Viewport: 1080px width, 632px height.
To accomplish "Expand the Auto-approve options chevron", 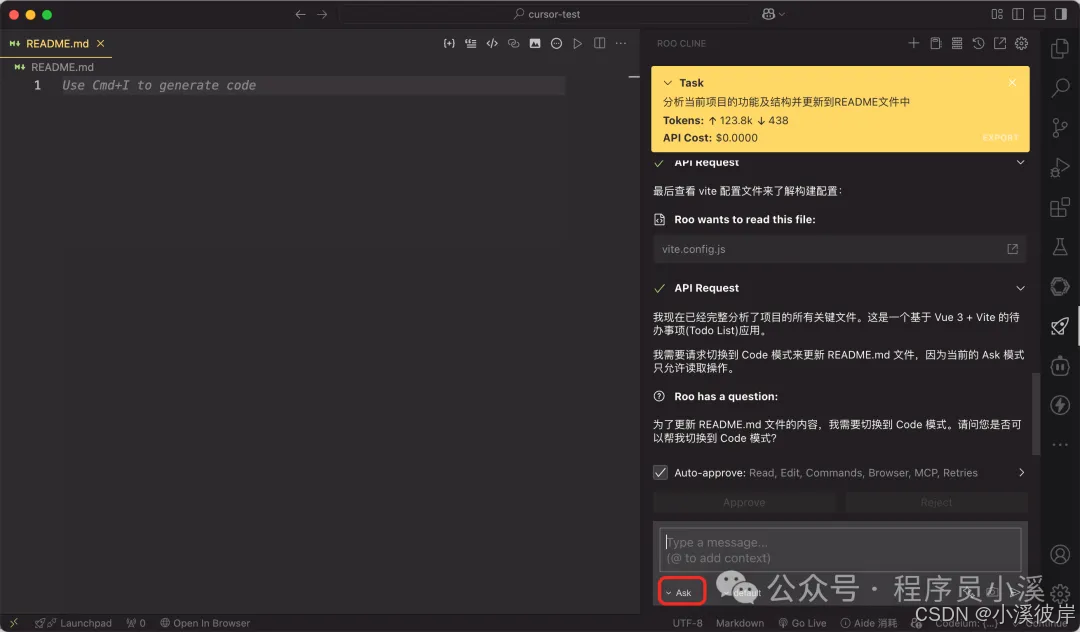I will tap(1021, 472).
